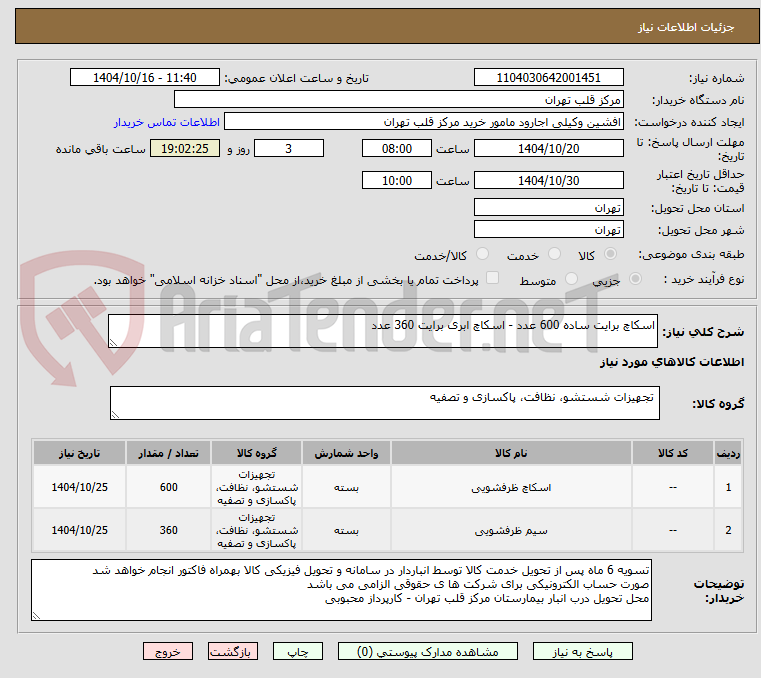Viewport: 761px width, 678px height.
Task: Click the quantity cell 600
Action: (168, 487)
